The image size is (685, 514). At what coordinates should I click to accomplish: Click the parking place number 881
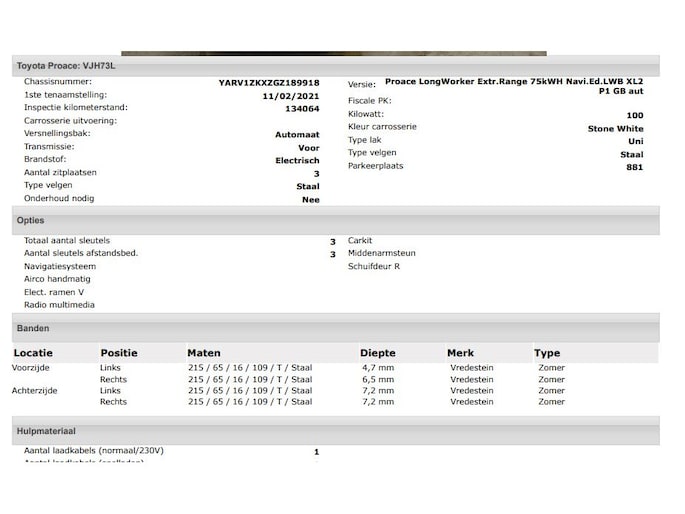[x=634, y=167]
